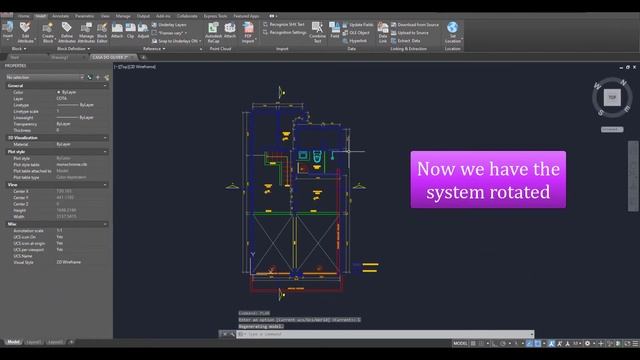This screenshot has width=640, height=360.
Task: Click Recognize SHX Text
Action: 284,24
